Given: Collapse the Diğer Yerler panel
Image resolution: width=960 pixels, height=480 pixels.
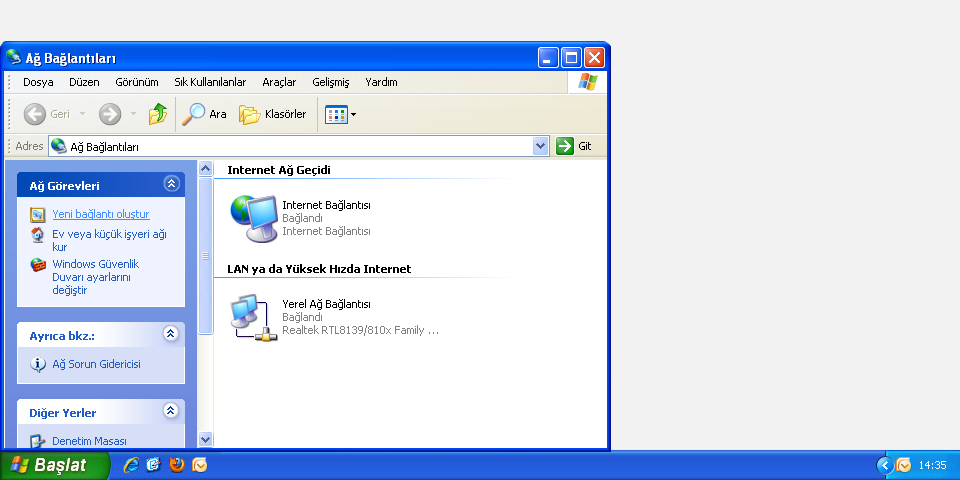Looking at the screenshot, I should (x=171, y=410).
